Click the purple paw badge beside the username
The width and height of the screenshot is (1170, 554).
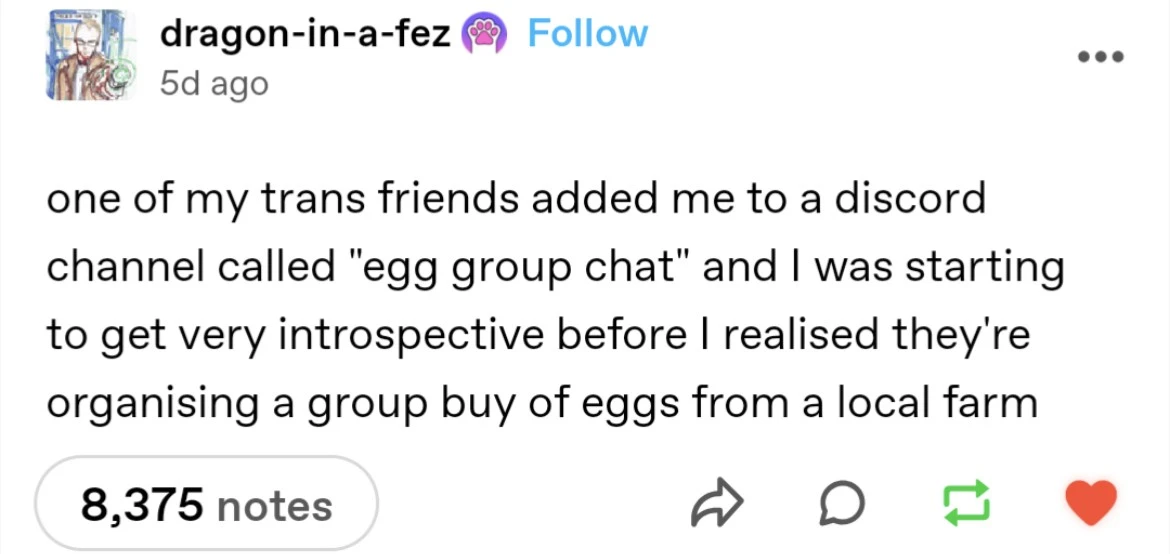(482, 35)
